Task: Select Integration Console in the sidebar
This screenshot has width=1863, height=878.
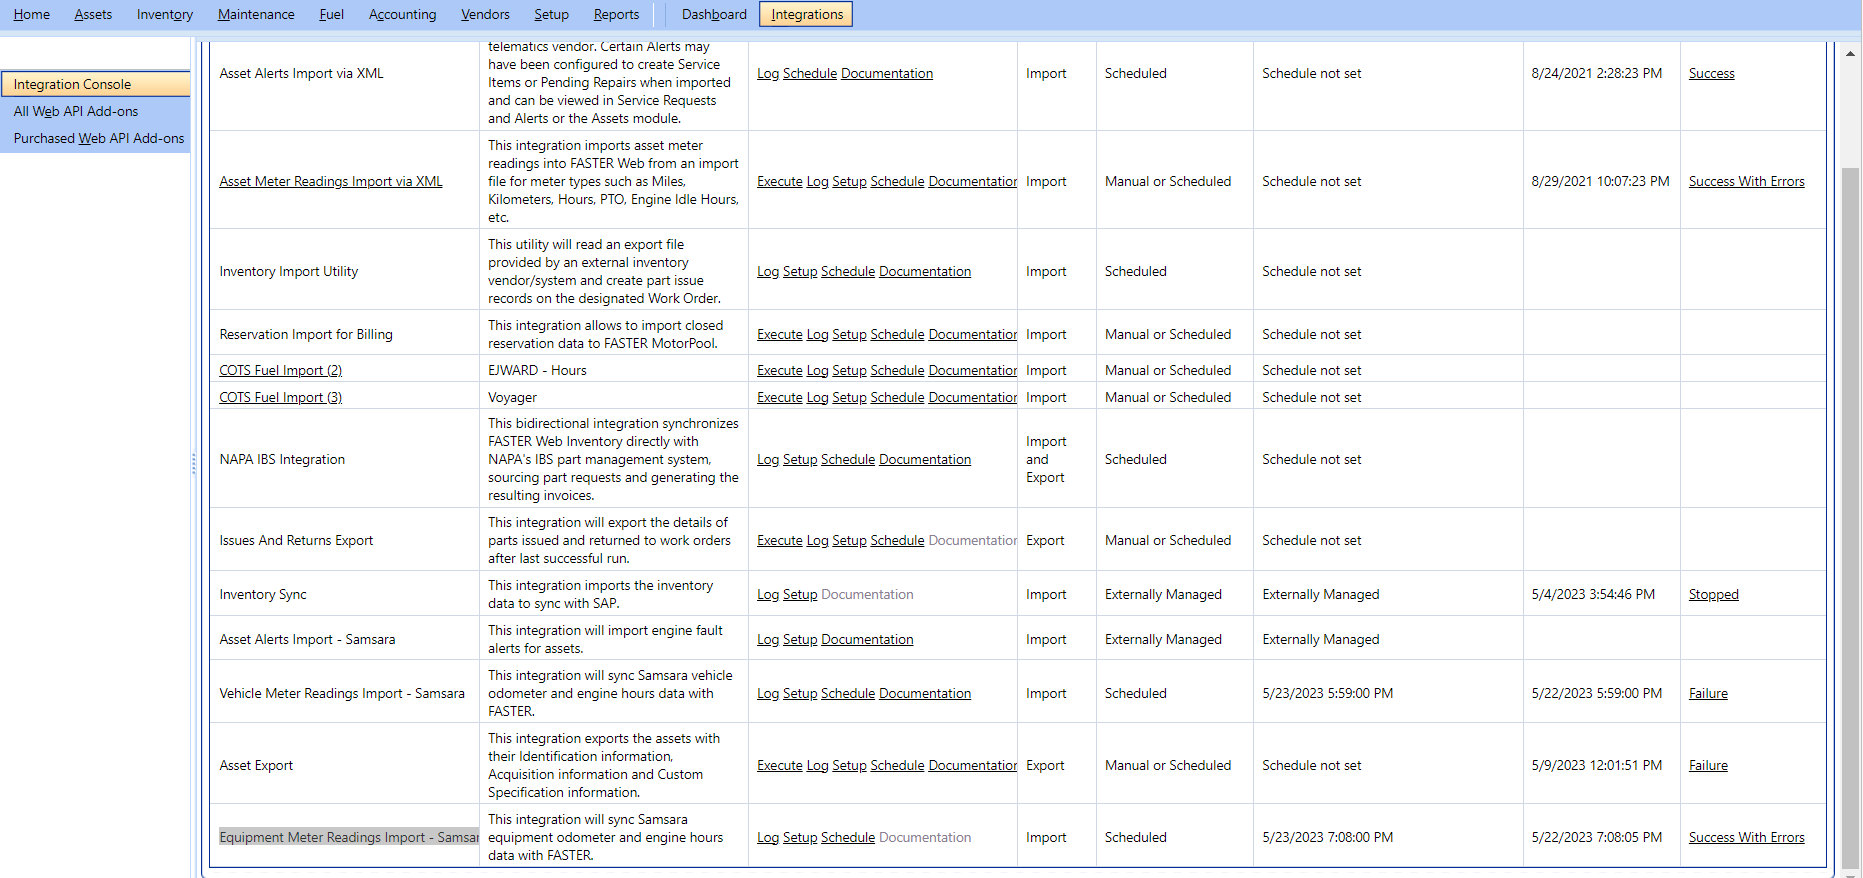Action: tap(96, 84)
